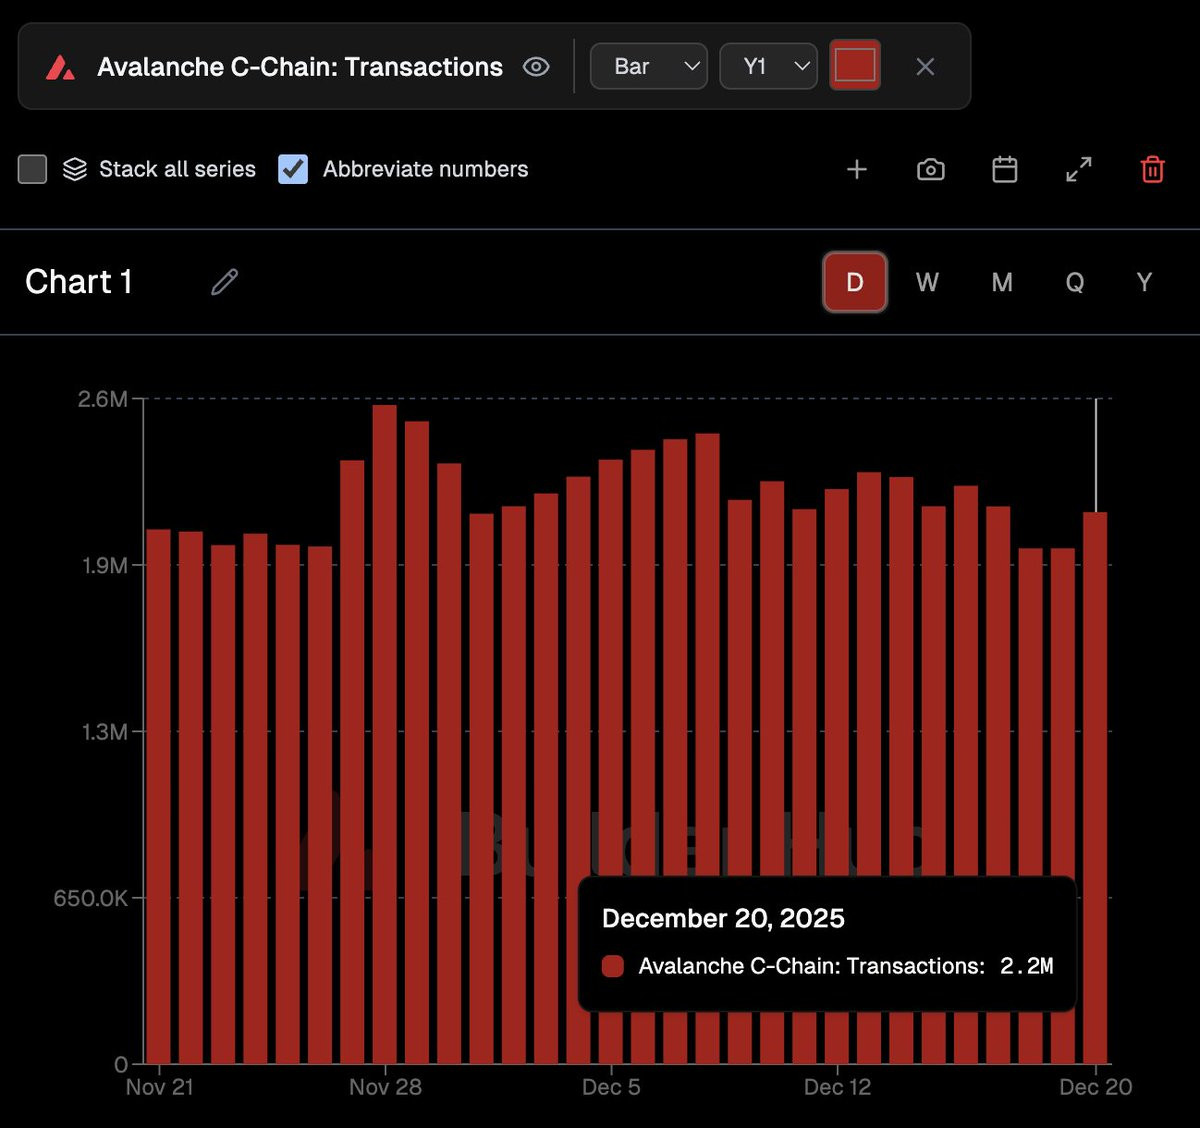Click the 2.2M tooltip value

click(1026, 966)
